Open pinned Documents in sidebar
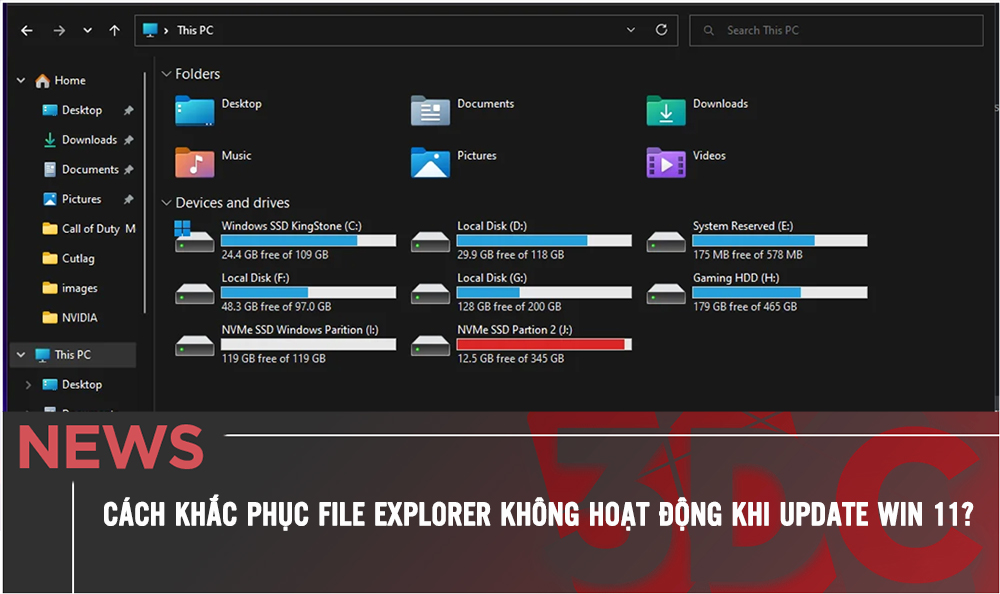Viewport: 1000px width, 594px height. tap(90, 169)
